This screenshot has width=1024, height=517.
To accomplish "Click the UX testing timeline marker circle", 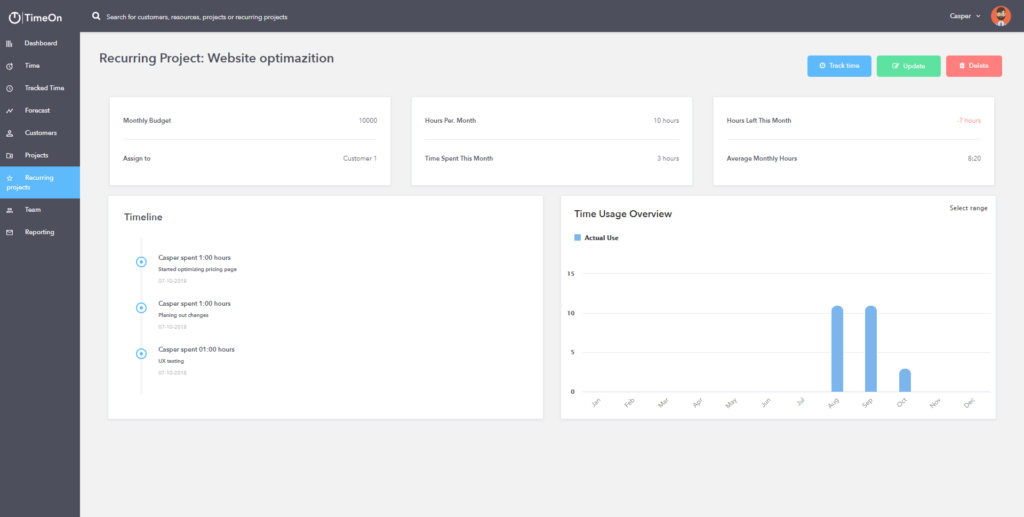I will click(x=141, y=354).
